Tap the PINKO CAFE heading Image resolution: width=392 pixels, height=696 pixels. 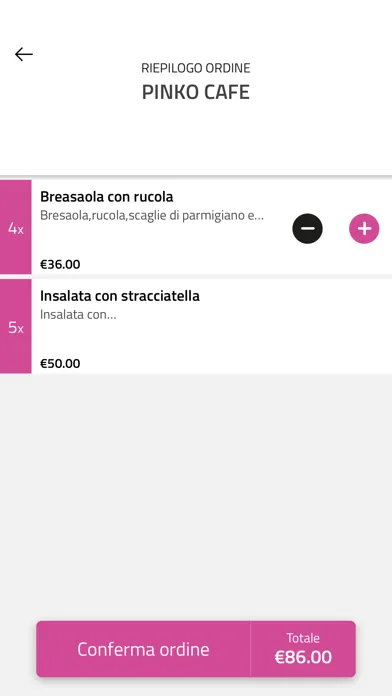pos(196,92)
